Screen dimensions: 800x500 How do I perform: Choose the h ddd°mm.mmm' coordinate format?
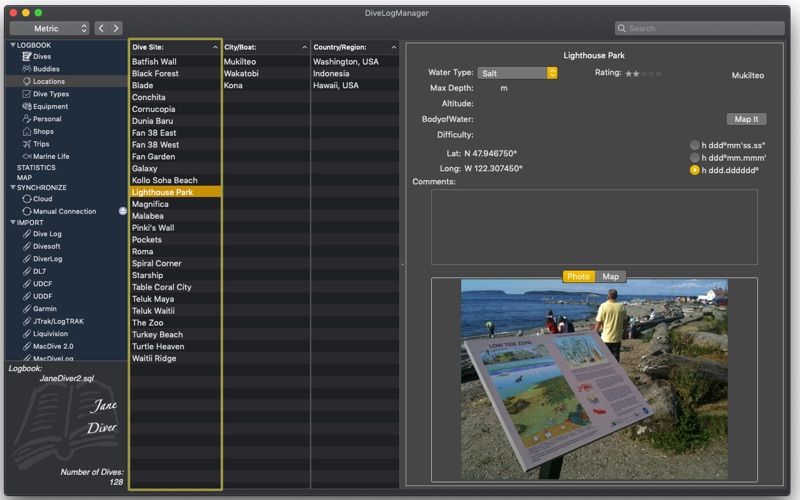[x=695, y=158]
